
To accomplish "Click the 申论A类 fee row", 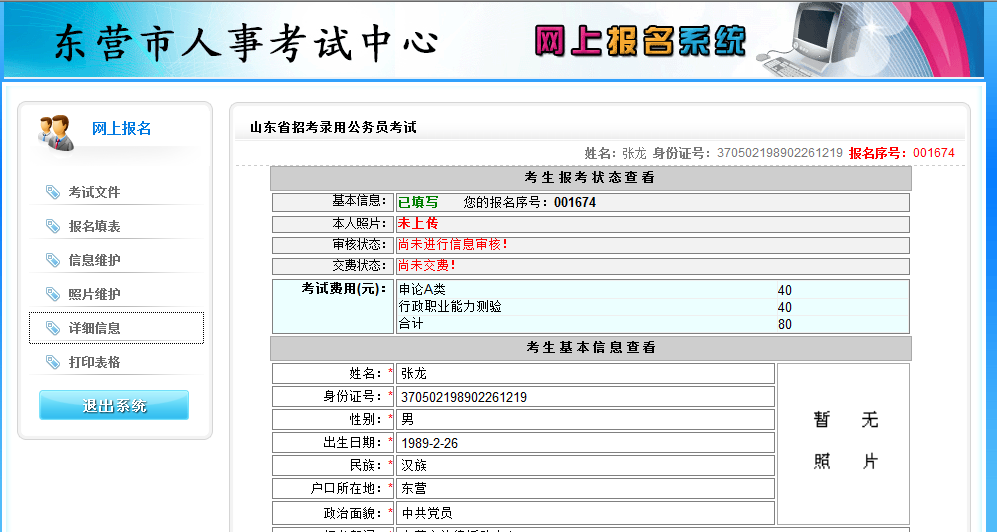I will [652, 290].
